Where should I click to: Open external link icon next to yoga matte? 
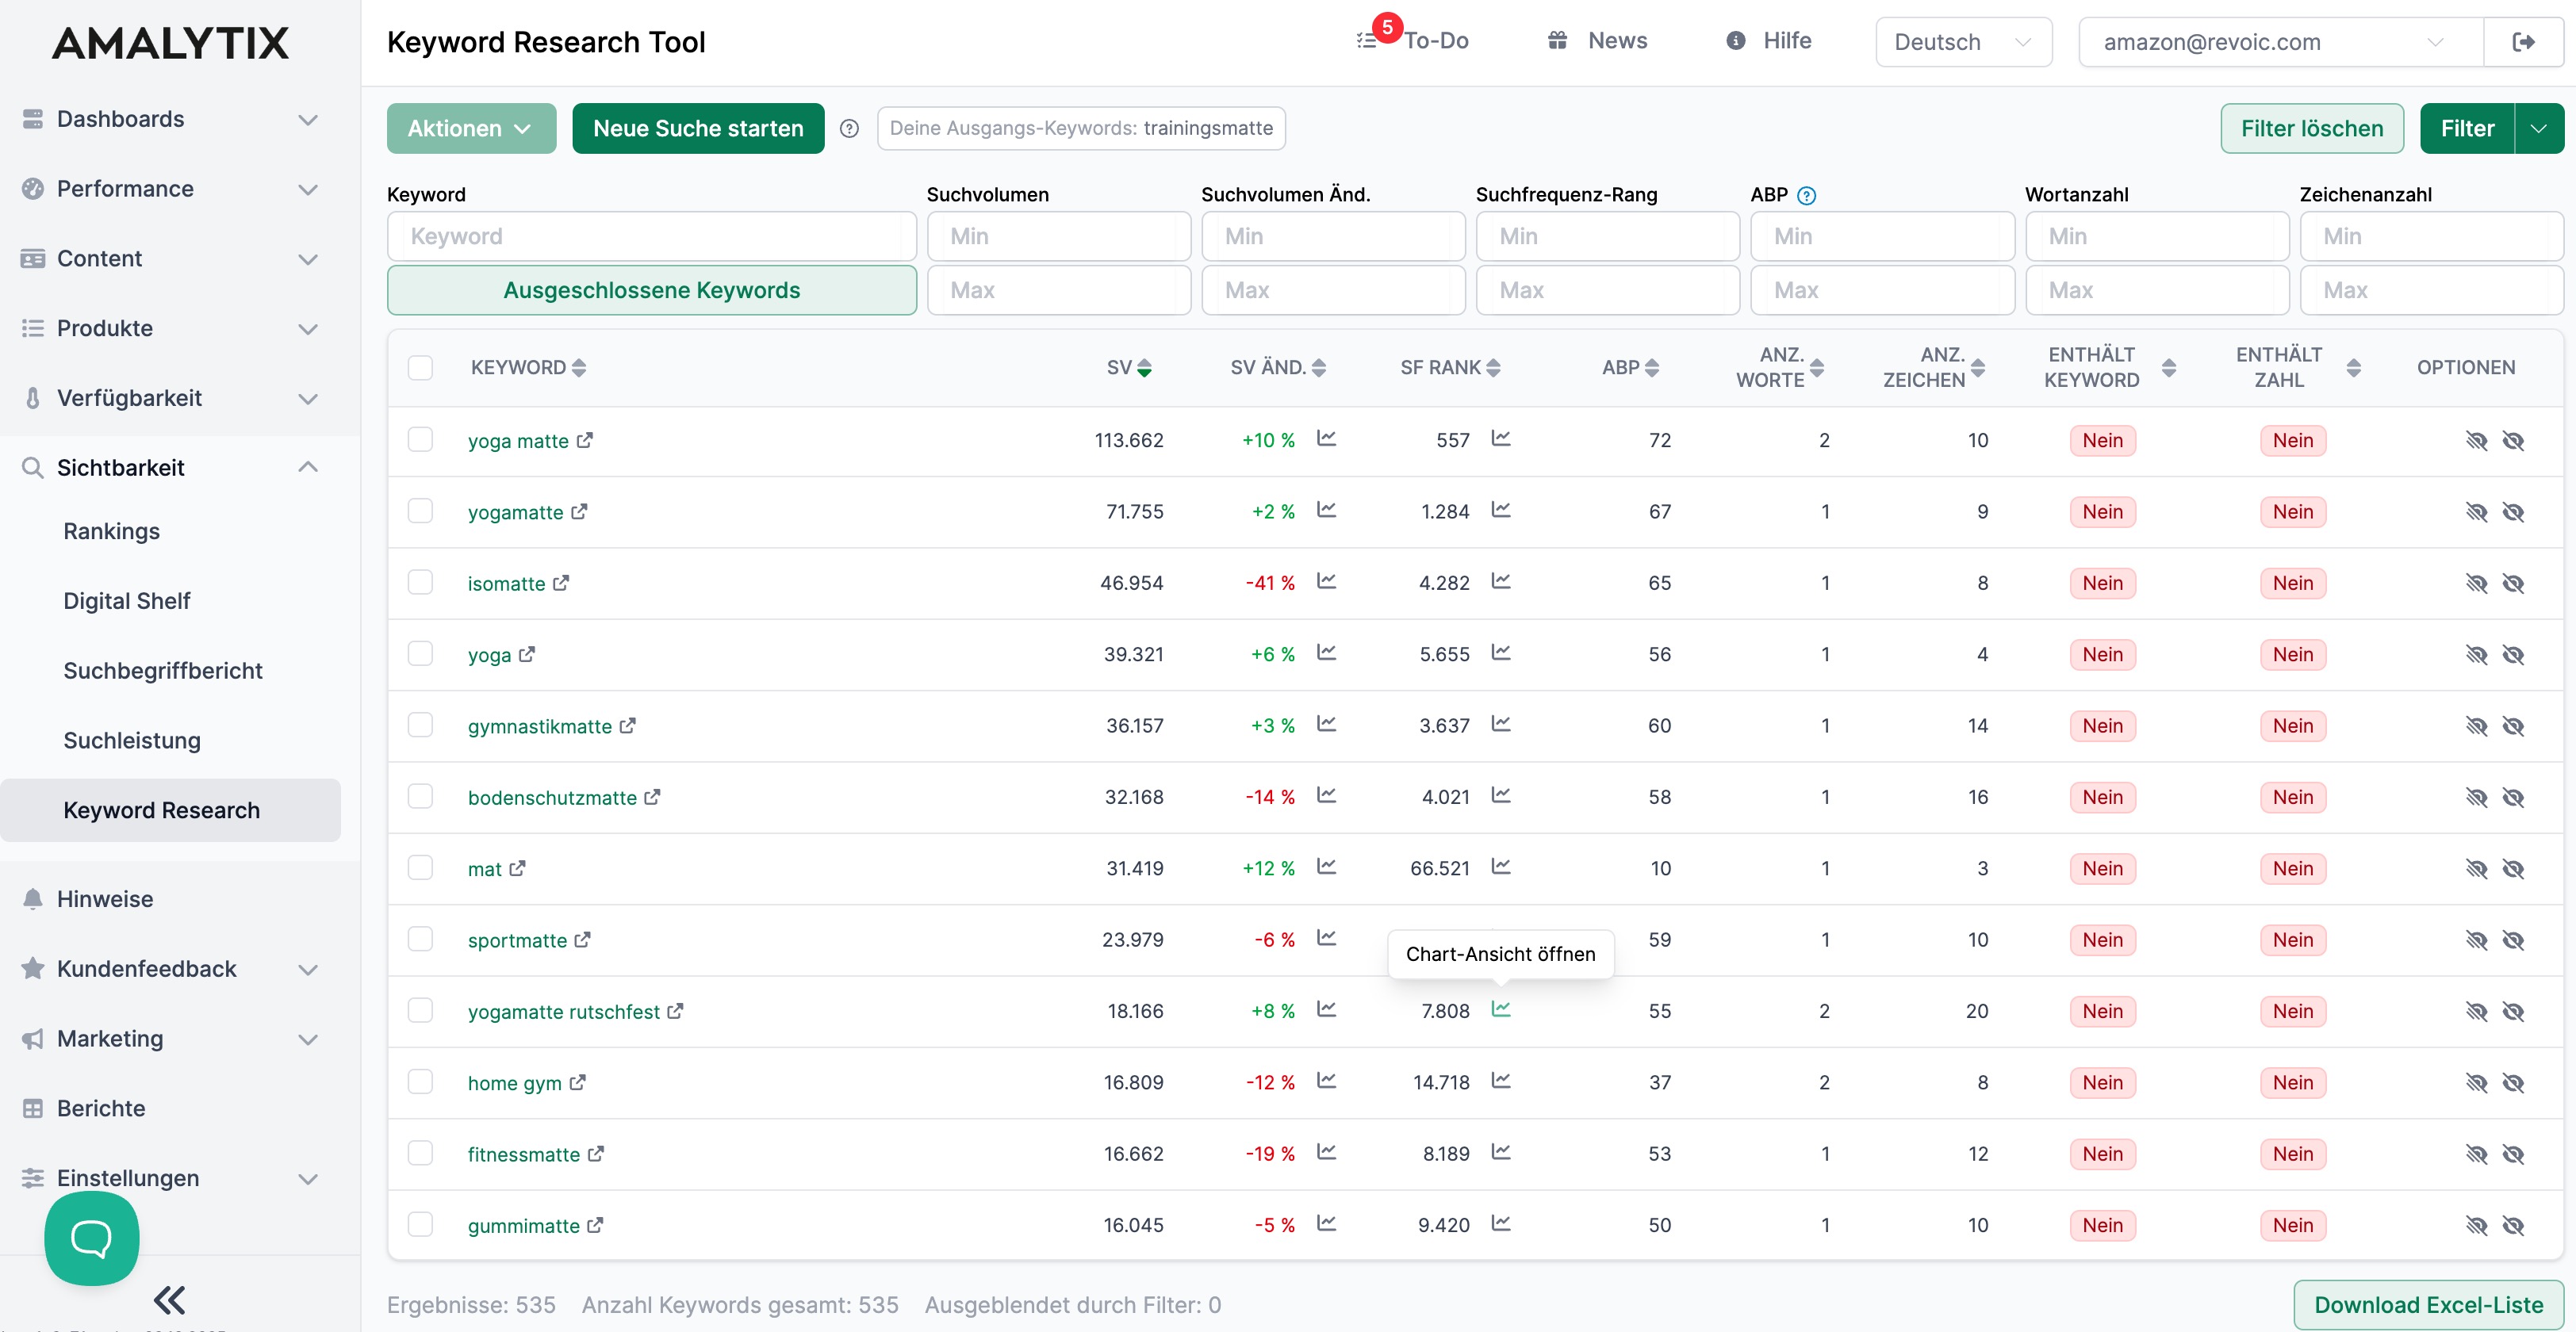(585, 440)
